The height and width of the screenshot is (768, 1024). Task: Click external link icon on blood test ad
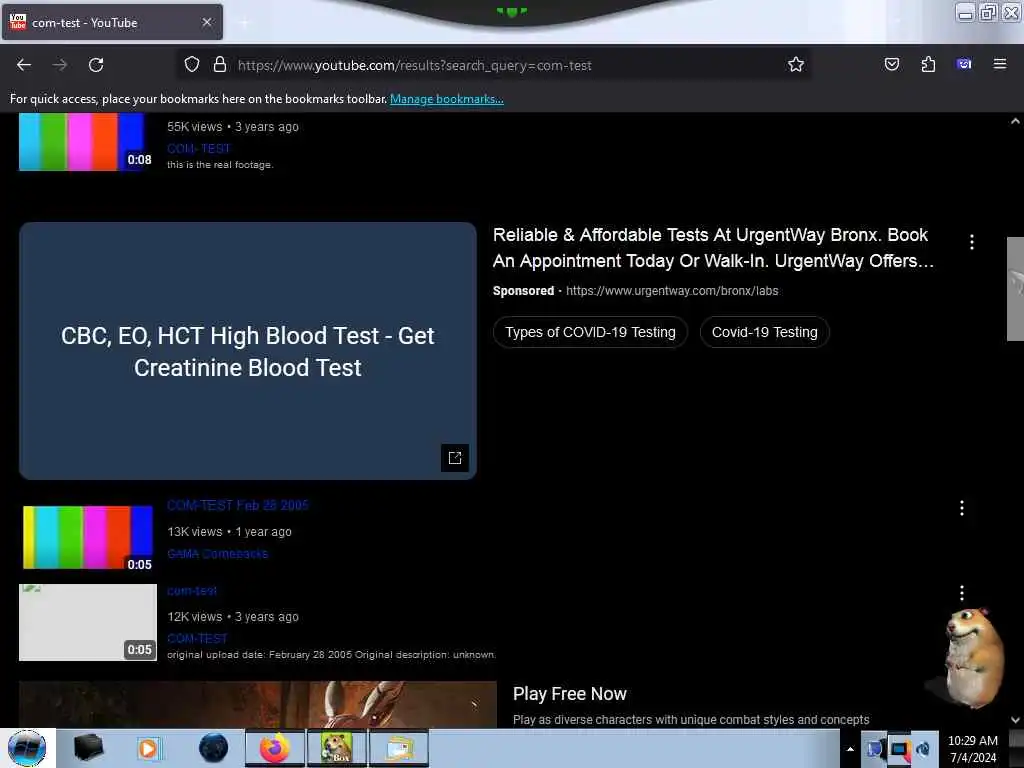tap(455, 458)
